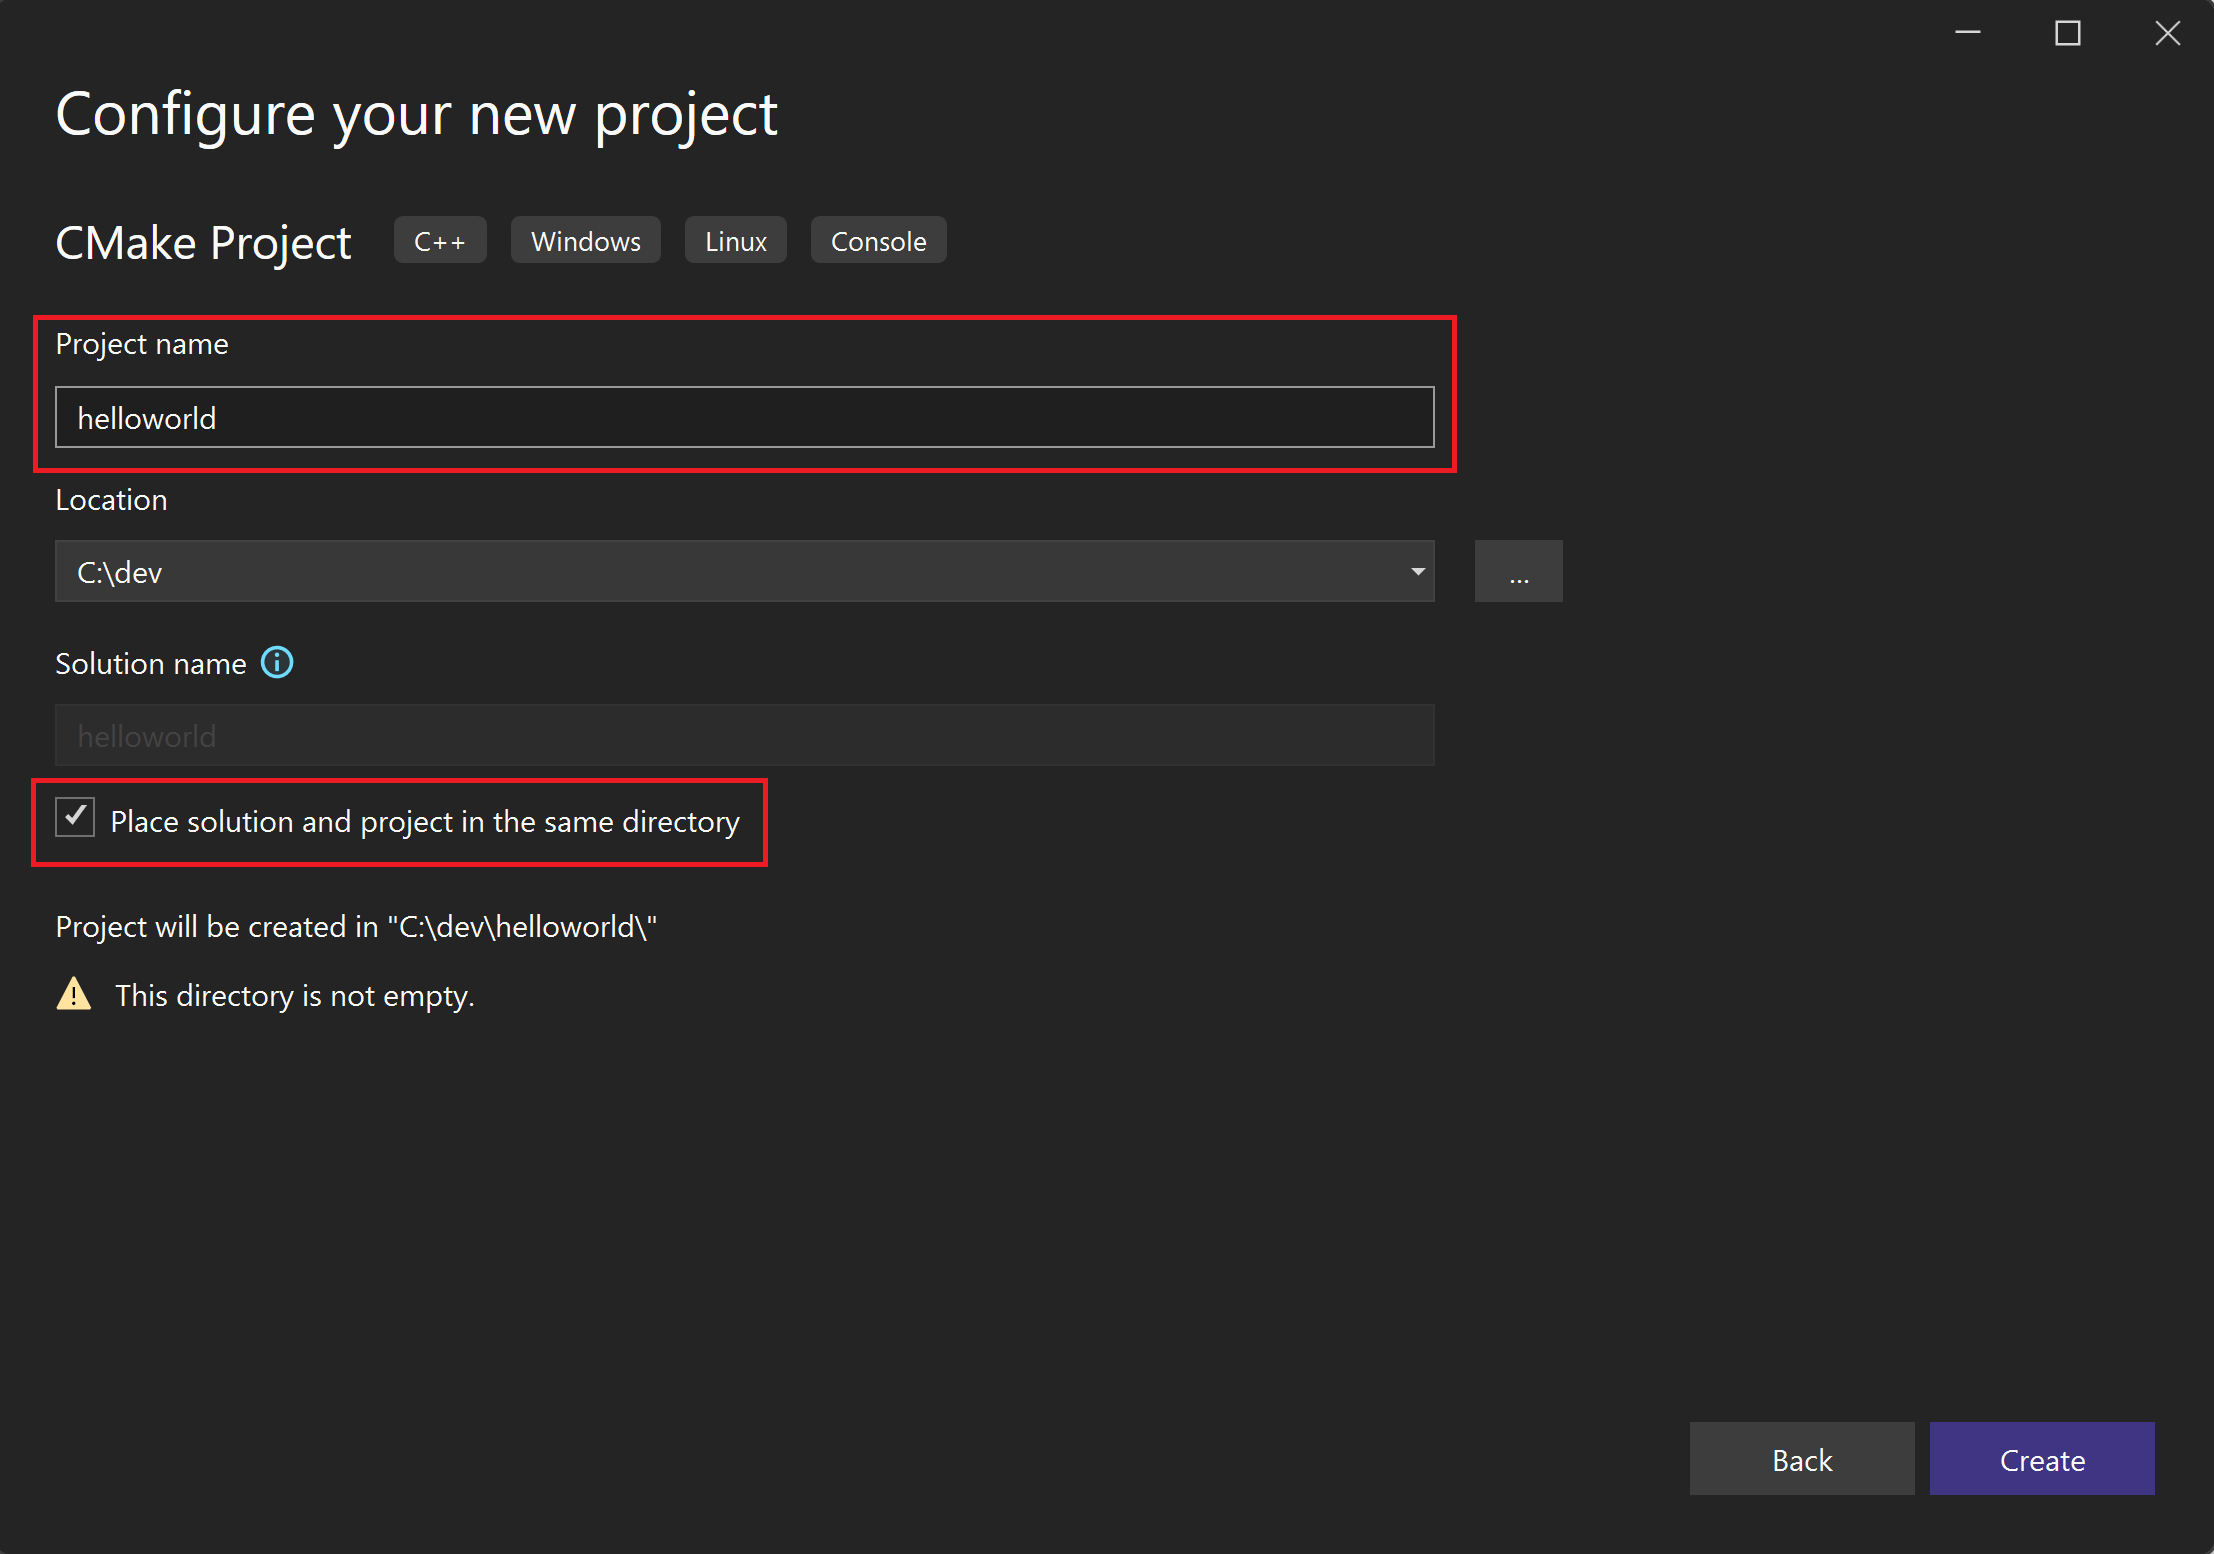Click the Windows platform tag icon
This screenshot has height=1554, width=2214.
585,240
